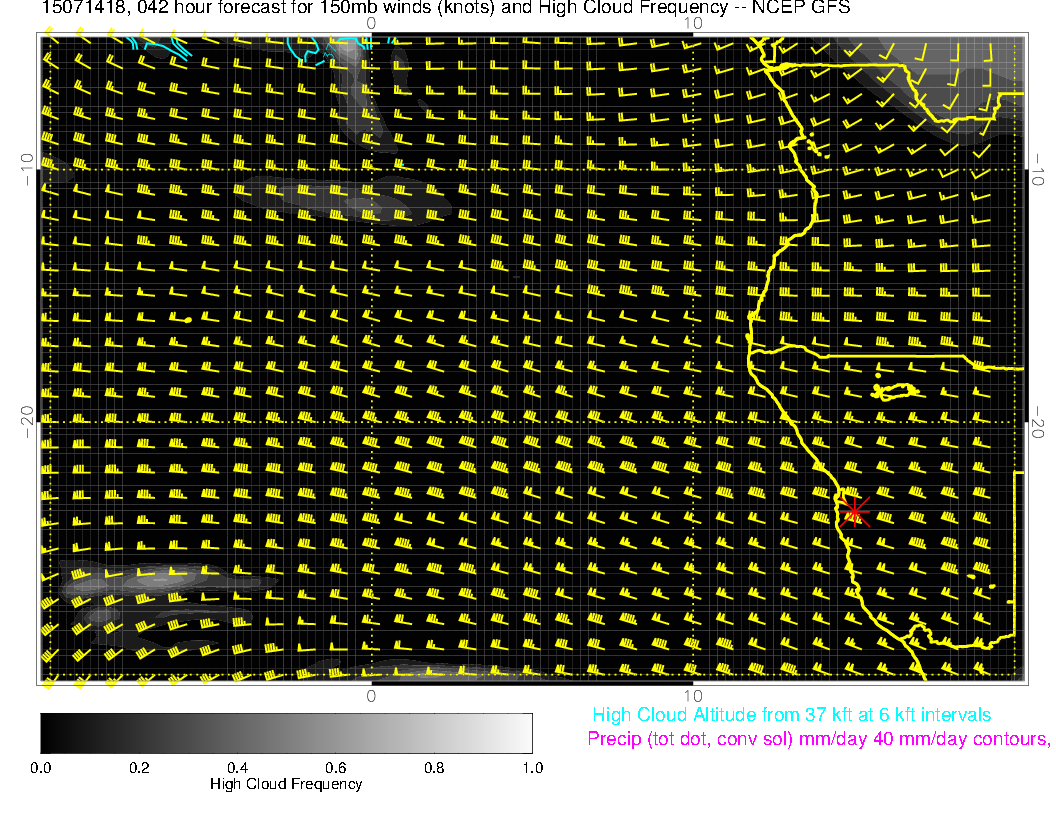
Task: Click the 1.0 tick label under the colorbar
Action: tap(532, 767)
